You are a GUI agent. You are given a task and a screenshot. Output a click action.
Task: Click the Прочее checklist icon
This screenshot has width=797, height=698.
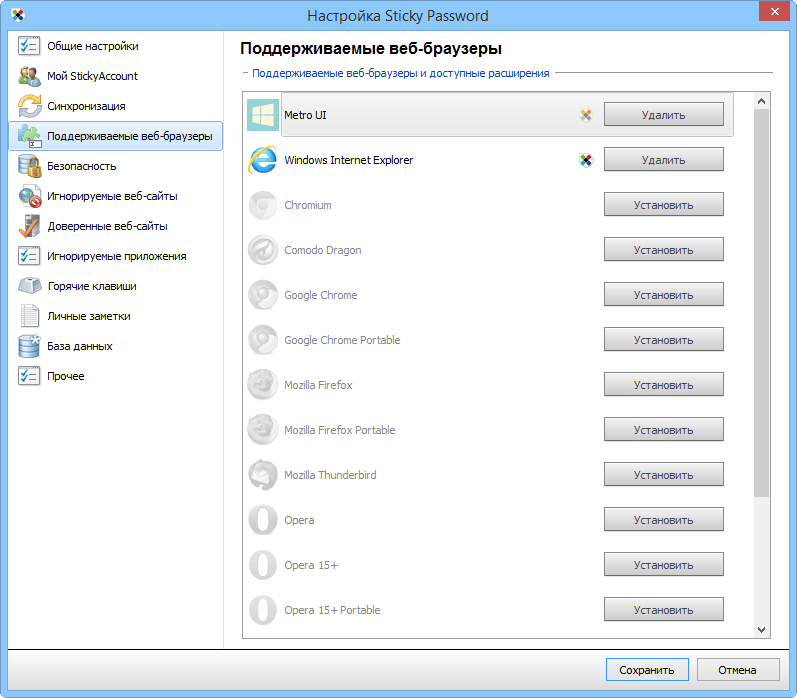(x=29, y=376)
